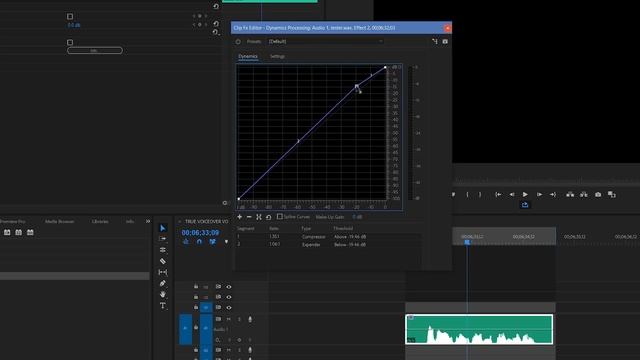Open the Info tab
The width and height of the screenshot is (640, 360).
click(130, 221)
